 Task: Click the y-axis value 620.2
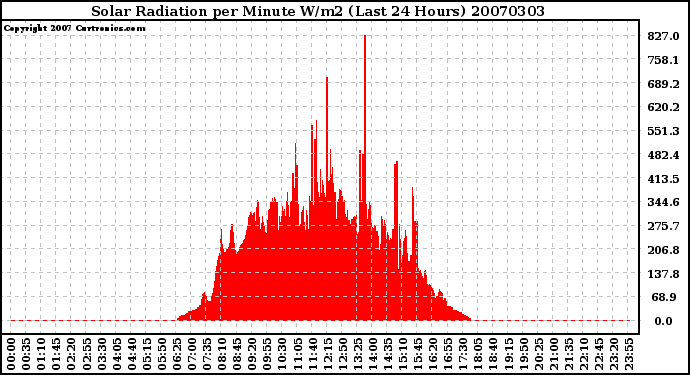[663, 107]
